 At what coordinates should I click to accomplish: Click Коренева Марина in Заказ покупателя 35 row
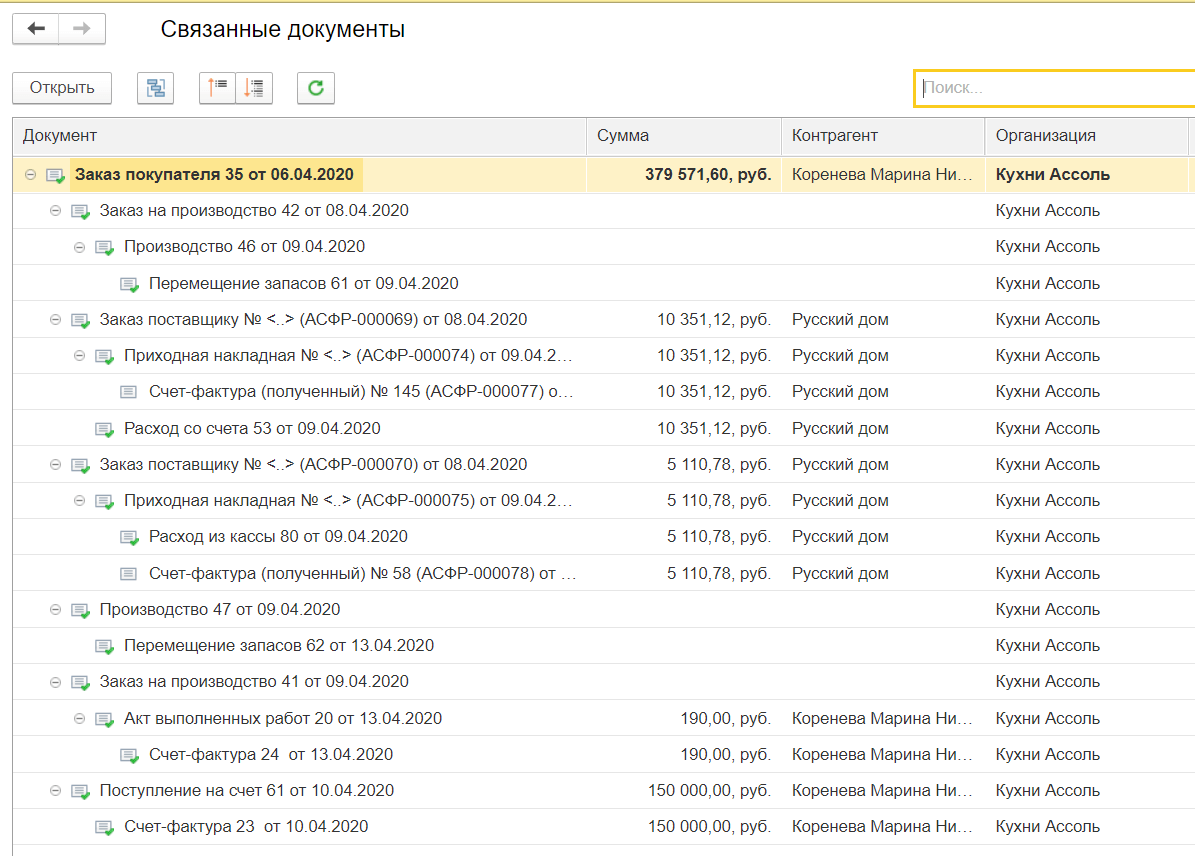tap(882, 175)
